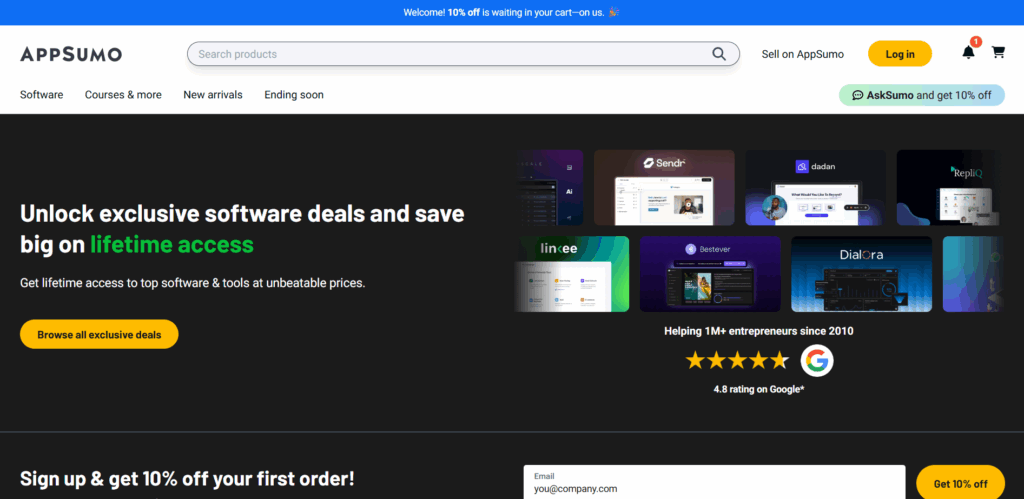Open the linkee deal thumbnail
The width and height of the screenshot is (1024, 499).
pyautogui.click(x=572, y=274)
